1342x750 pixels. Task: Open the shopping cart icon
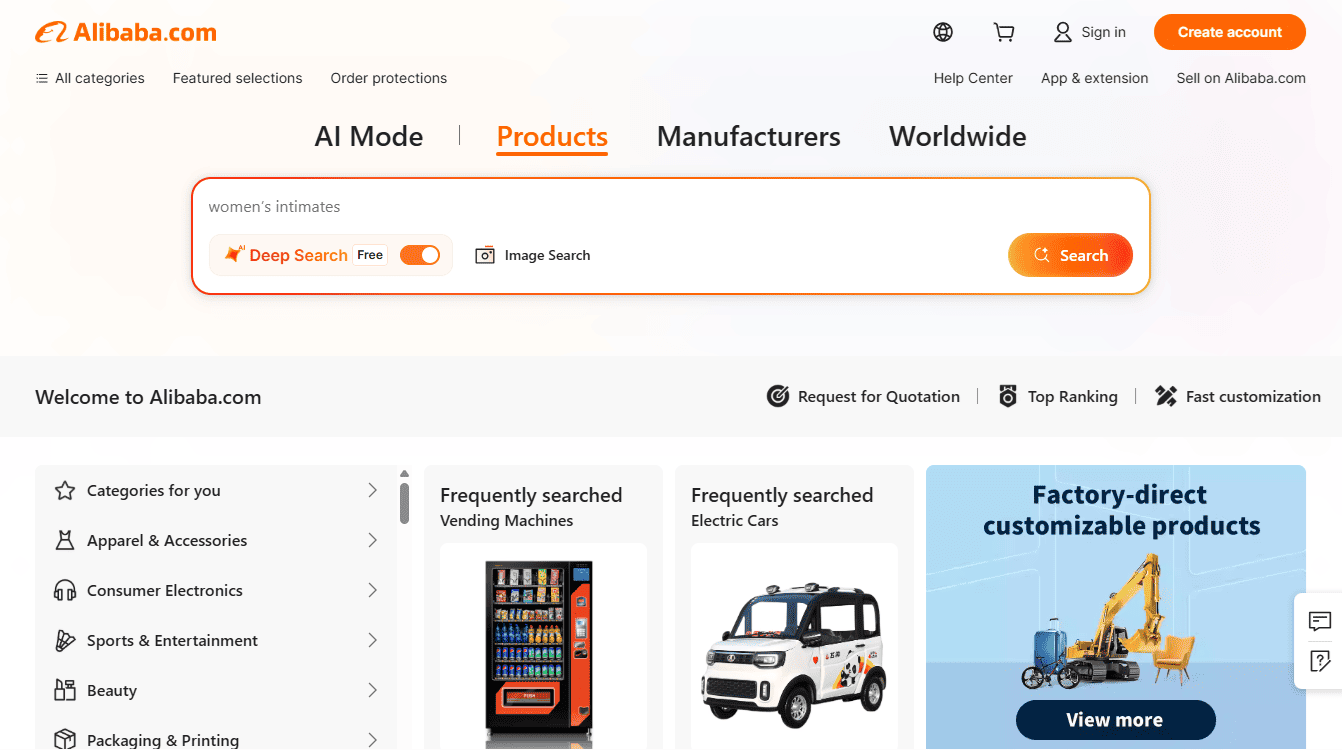(1004, 32)
